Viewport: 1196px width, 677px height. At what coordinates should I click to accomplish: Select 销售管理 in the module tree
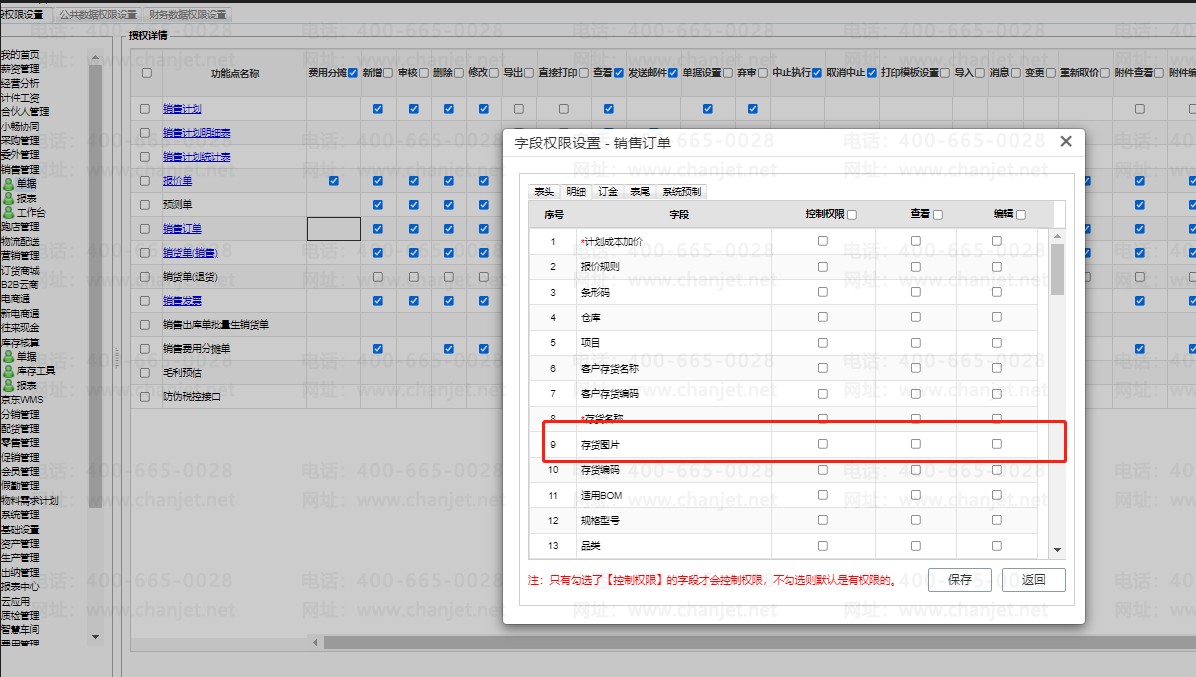point(20,169)
